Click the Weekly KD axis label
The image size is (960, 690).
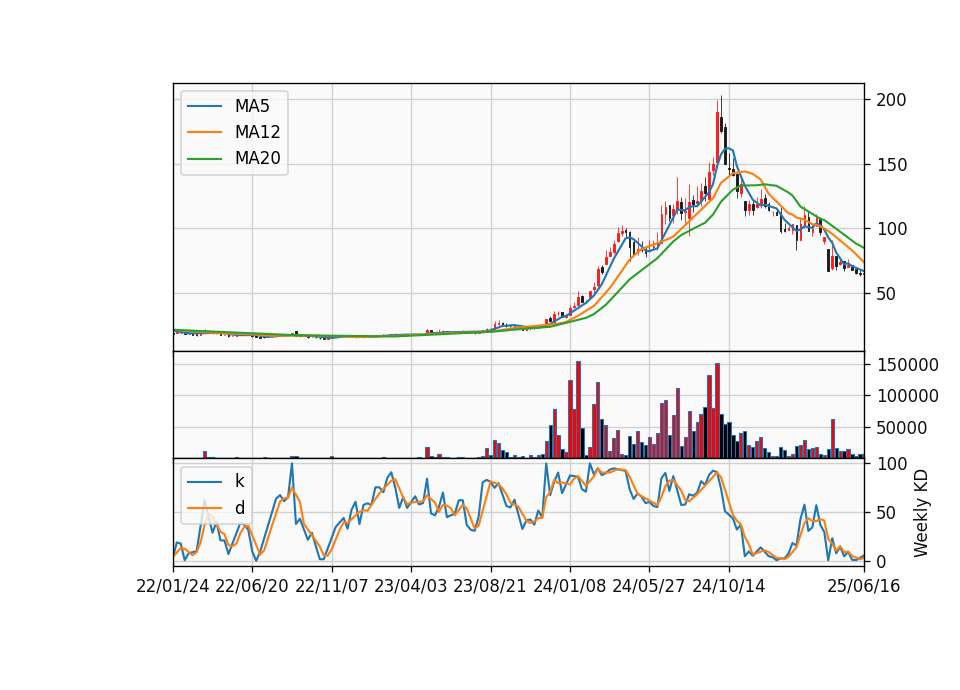click(921, 513)
